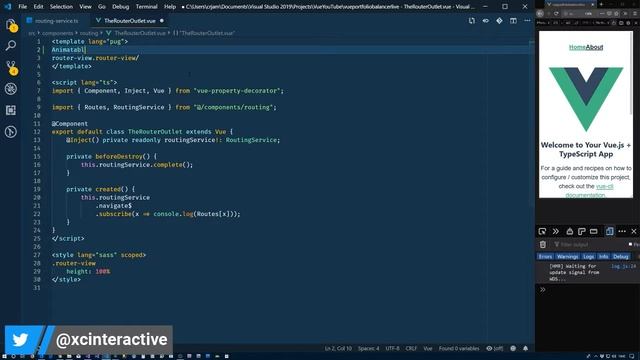Image resolution: width=640 pixels, height=360 pixels.
Task: Click 'routing' in the breadcrumb path
Action: point(89,33)
